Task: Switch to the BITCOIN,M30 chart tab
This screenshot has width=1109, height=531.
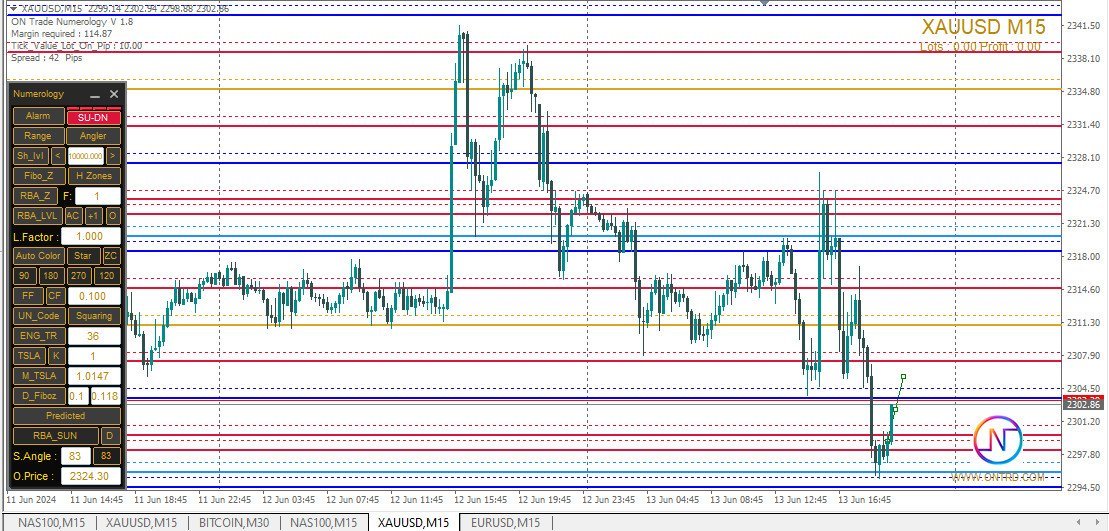Action: point(230,523)
